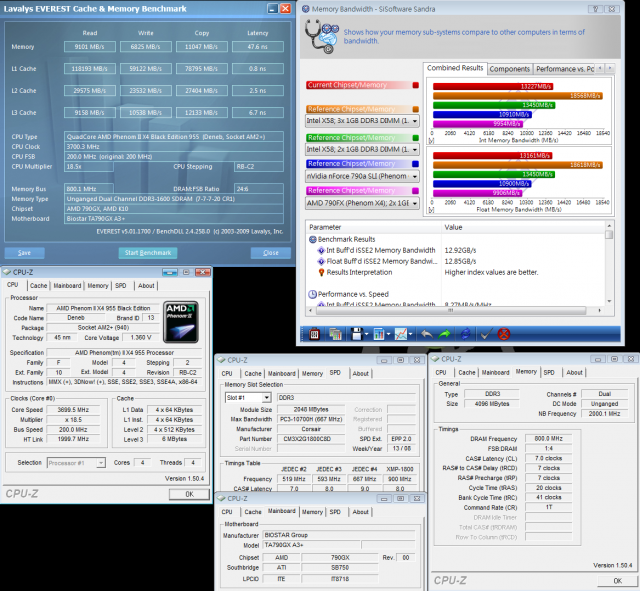Open the Intel X58 2x 1GB DDR3 reference dropdown
Viewport: 640px width, 591px height.
(x=362, y=149)
